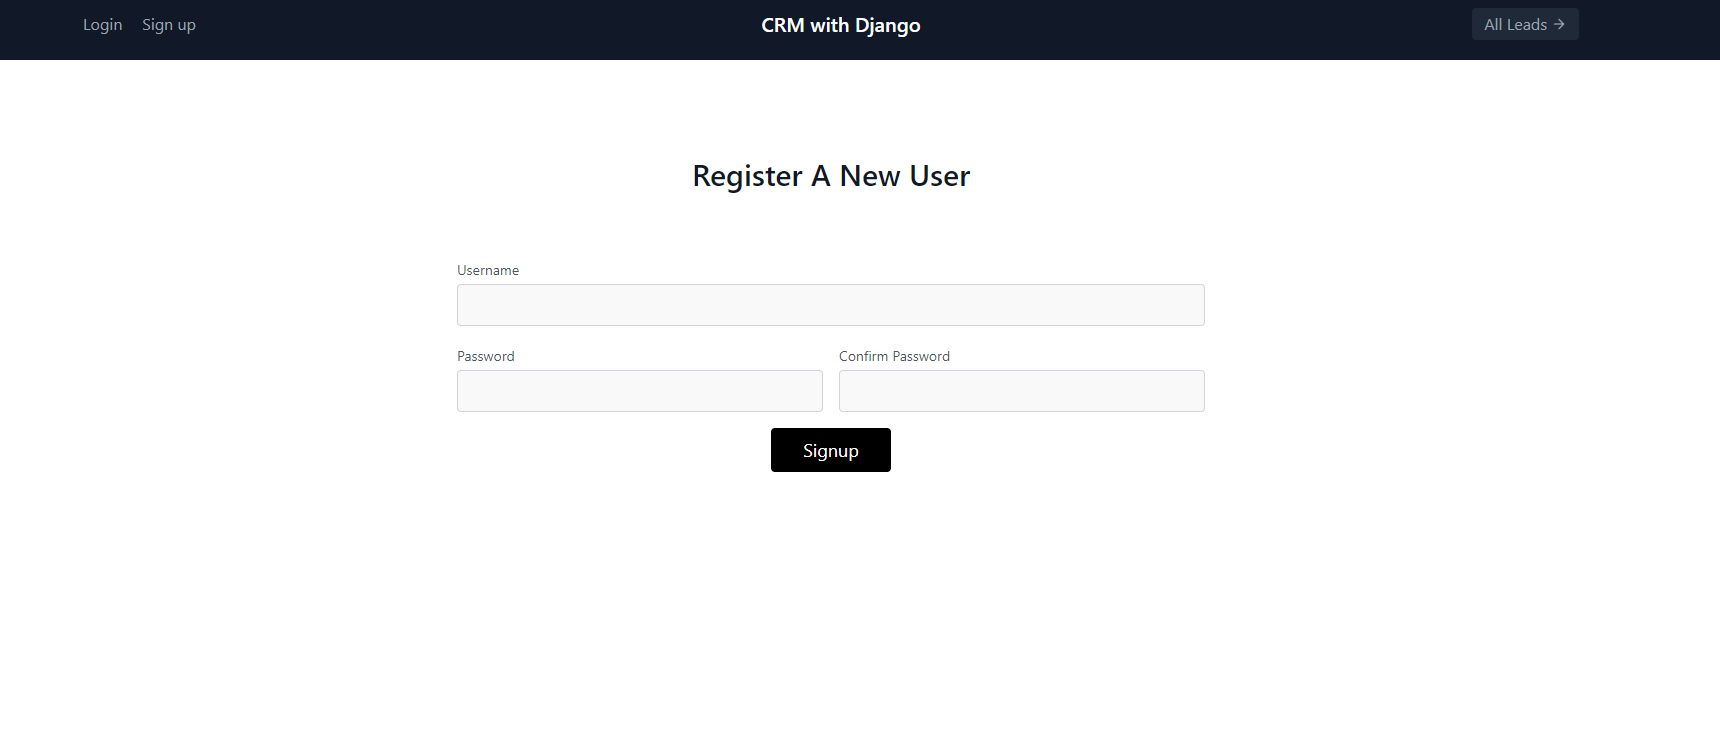Click the Confirm Password input field
This screenshot has height=733, width=1720.
[1021, 391]
